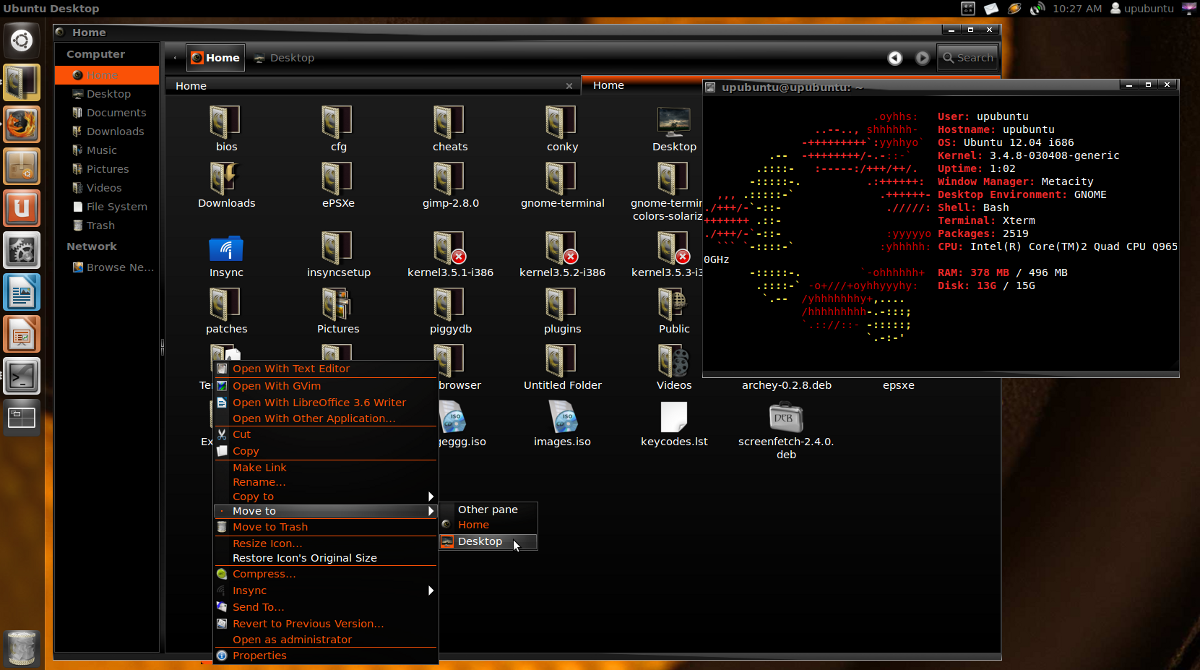The image size is (1200, 670).
Task: Expand the Insync submenu in the context menu
Action: pos(430,590)
